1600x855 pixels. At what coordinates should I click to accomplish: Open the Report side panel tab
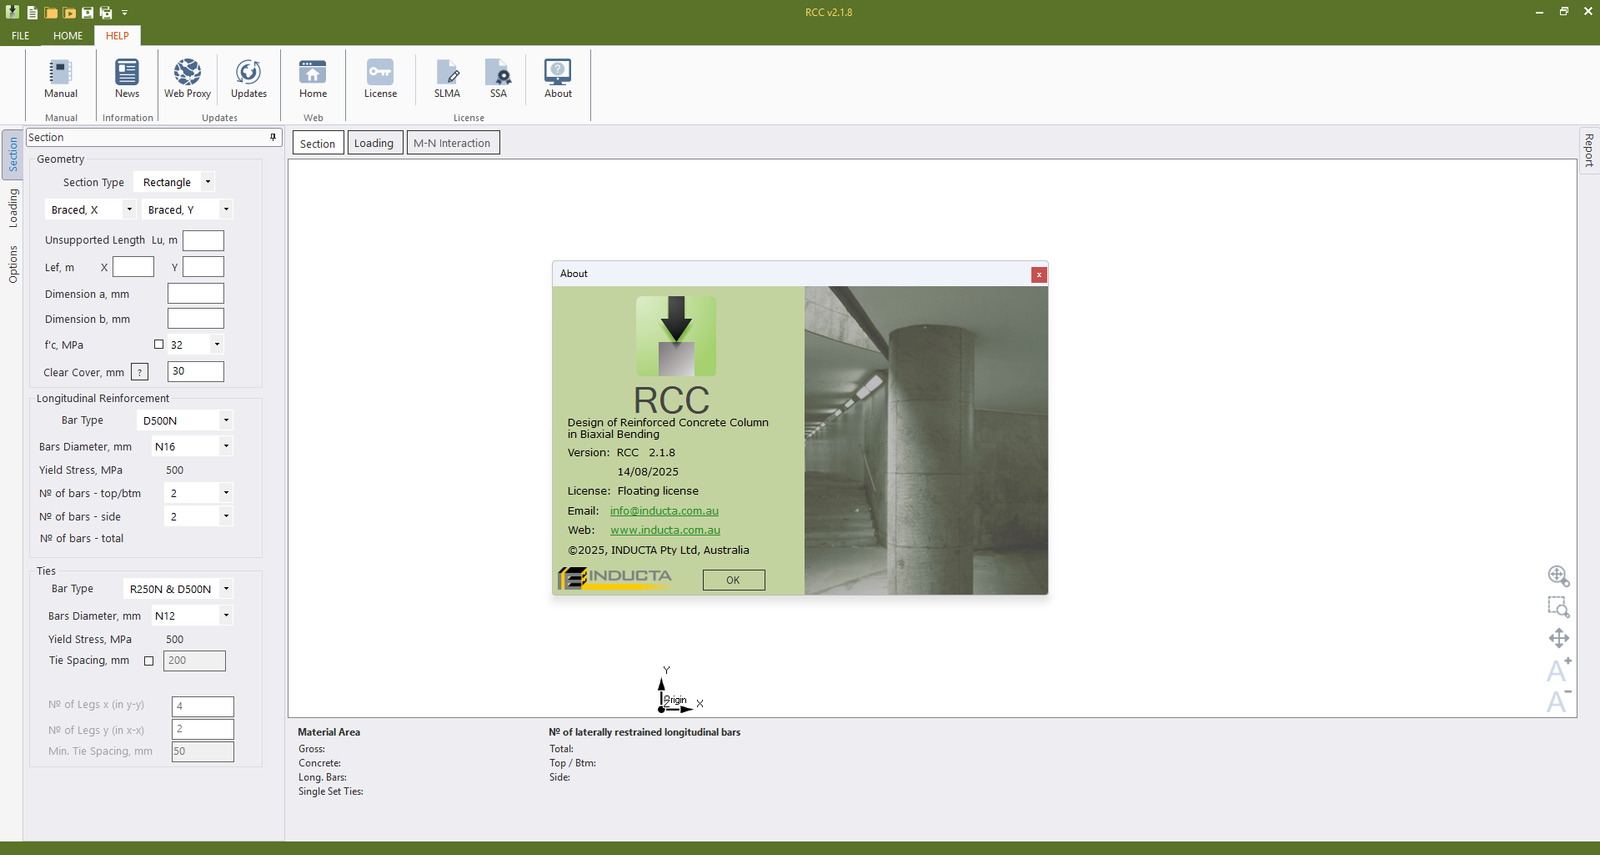coord(1589,150)
